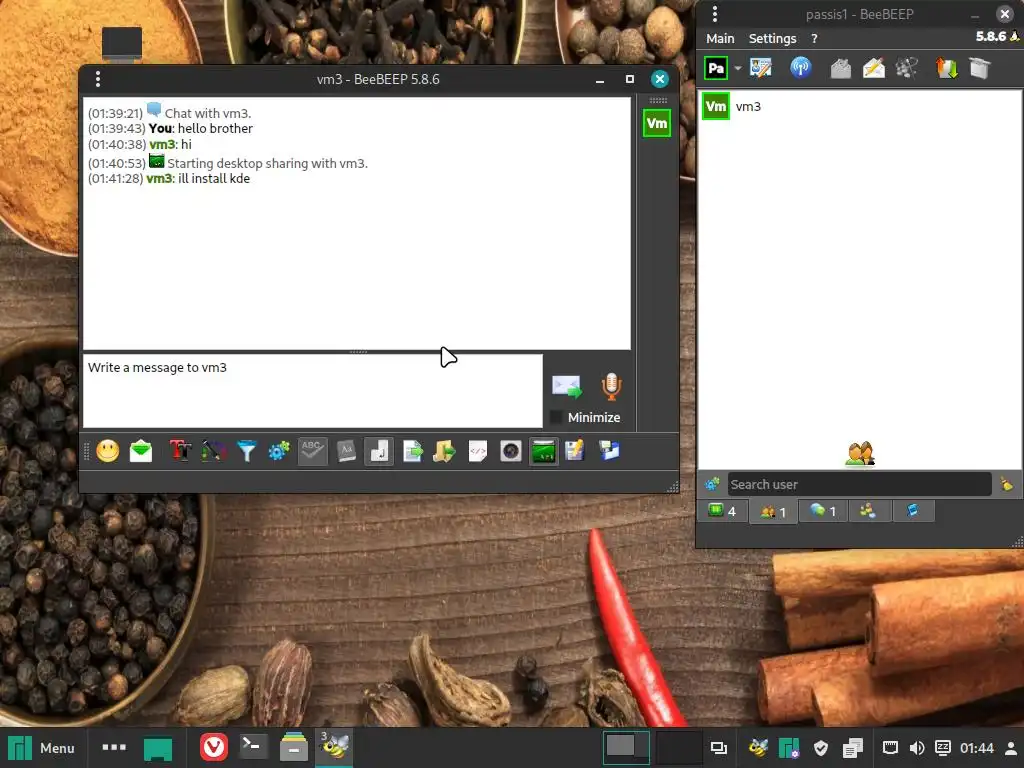Click the blue funnel filter icon
This screenshot has height=768, width=1024.
click(246, 451)
